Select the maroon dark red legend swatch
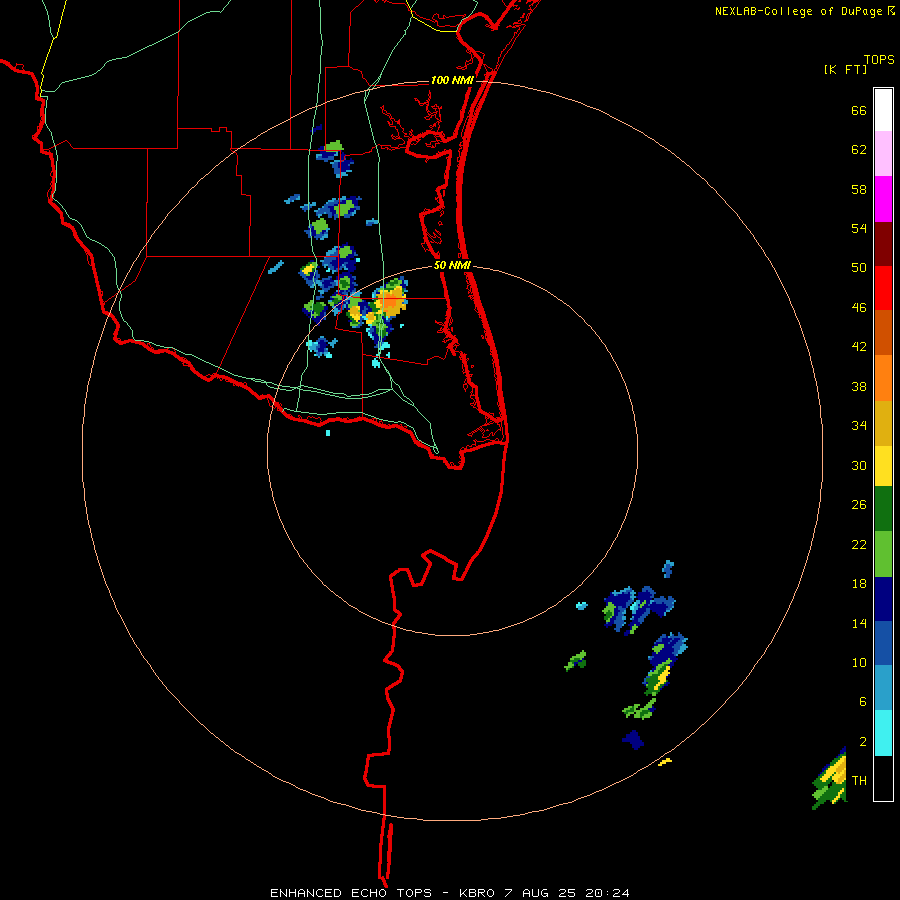This screenshot has height=900, width=900. 883,243
